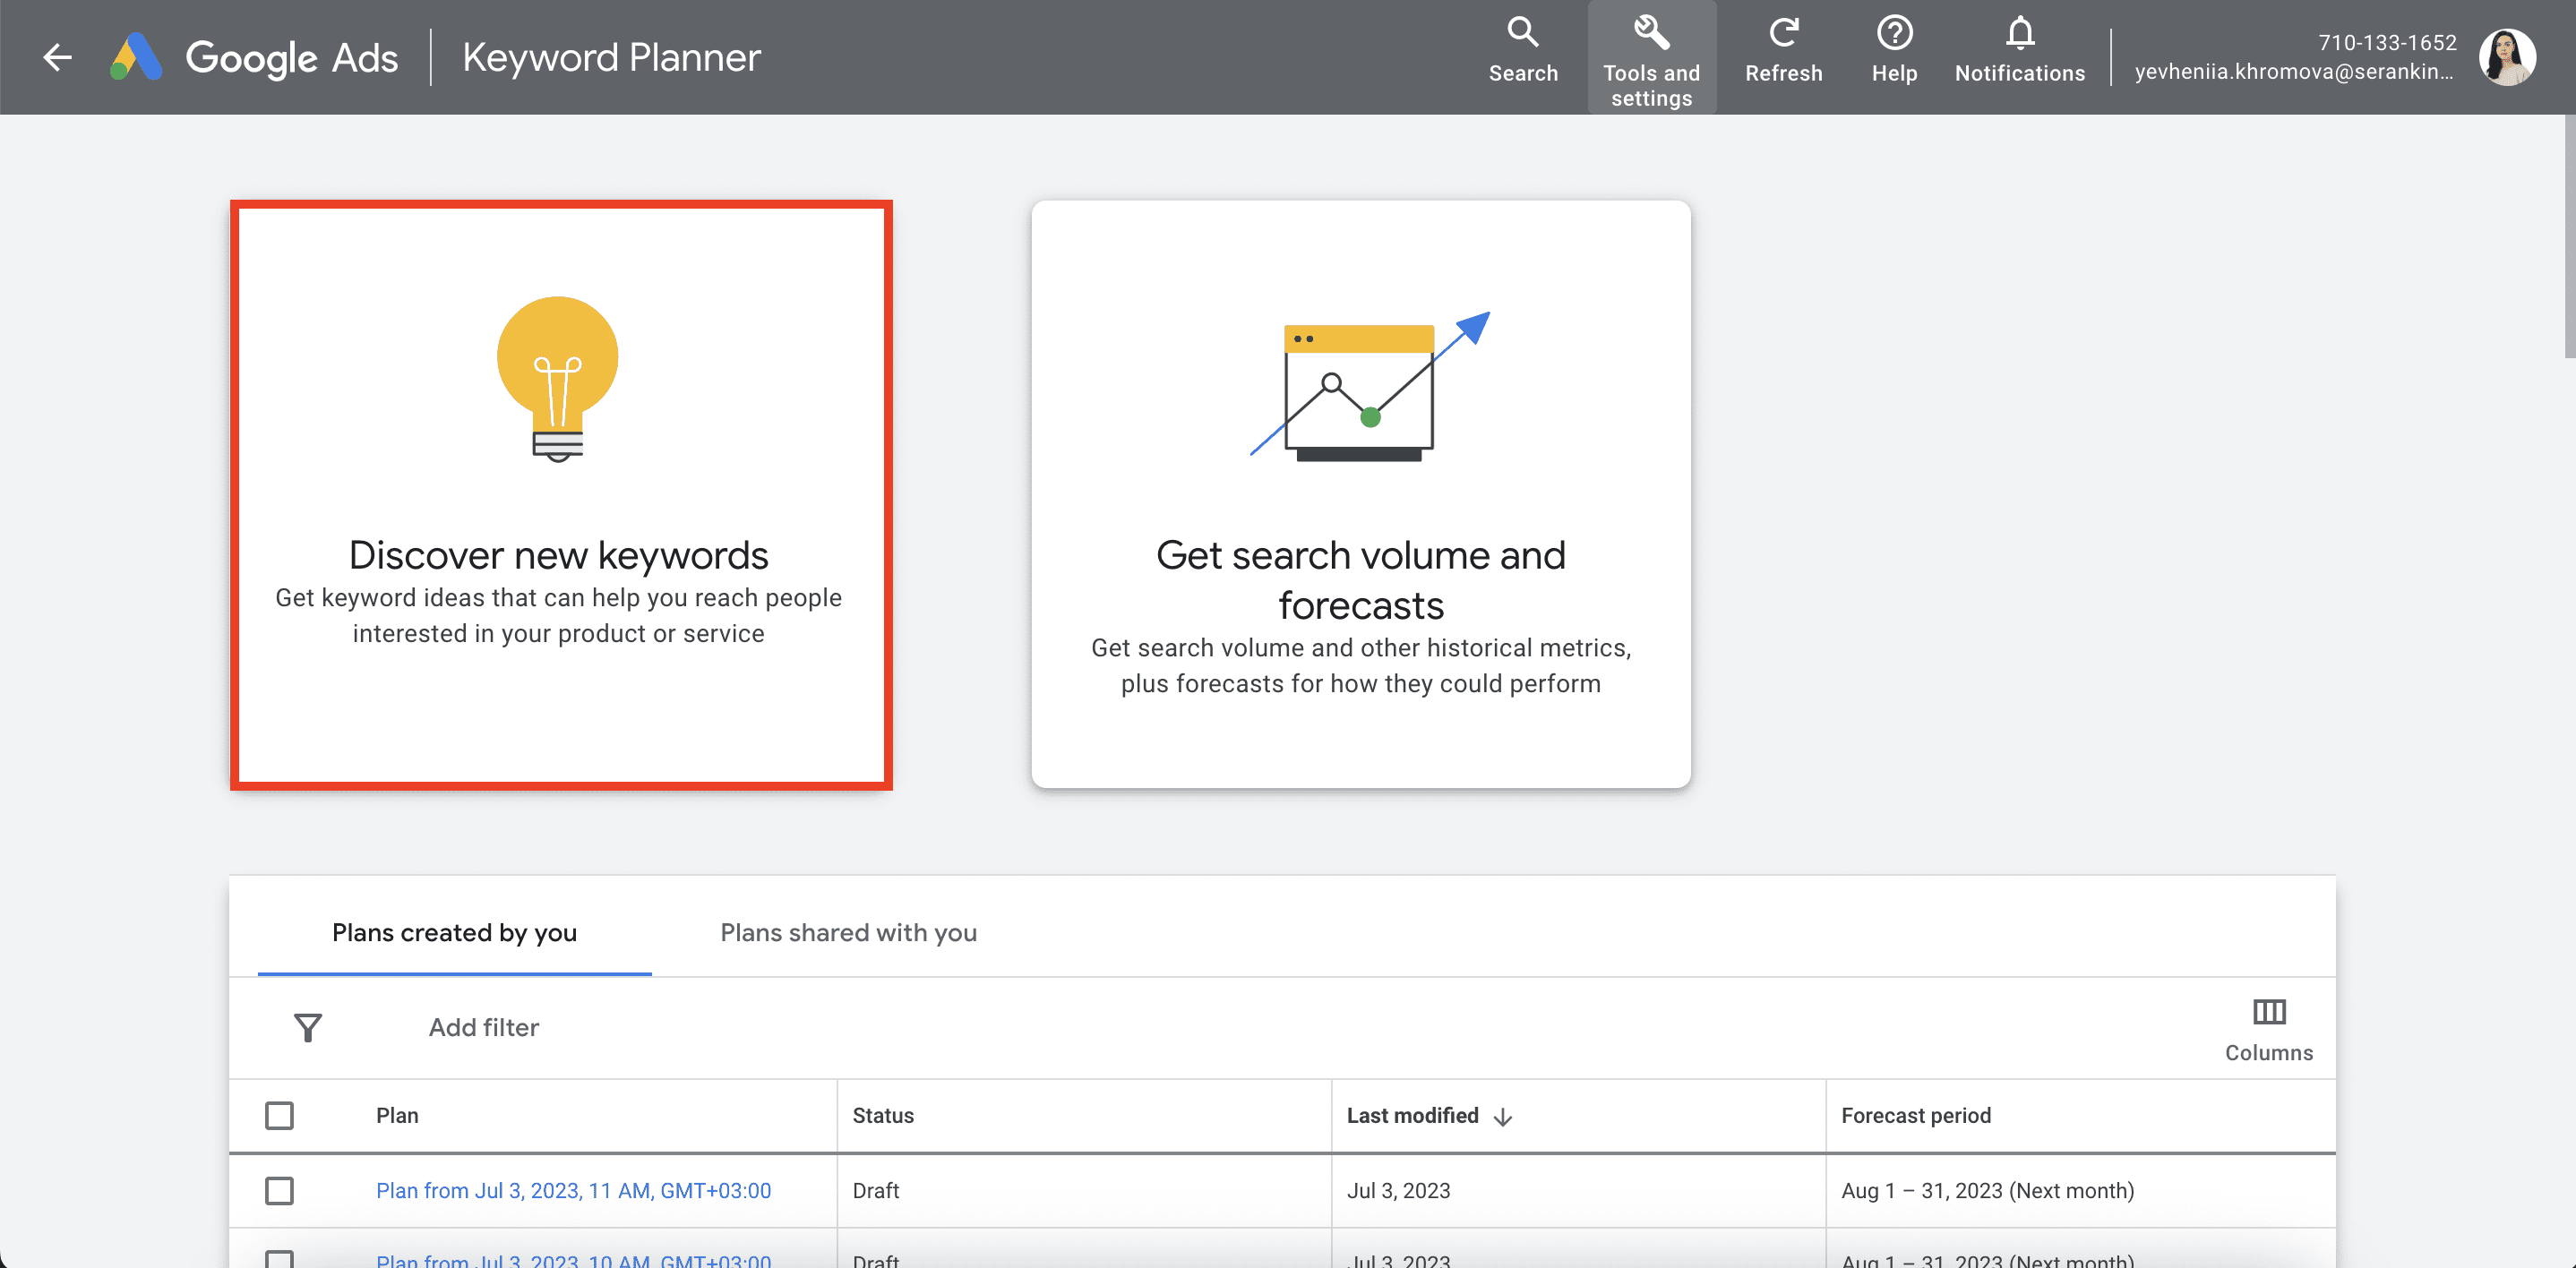Check the plan from Jul 3, 11 AM
The height and width of the screenshot is (1268, 2576).
(280, 1190)
